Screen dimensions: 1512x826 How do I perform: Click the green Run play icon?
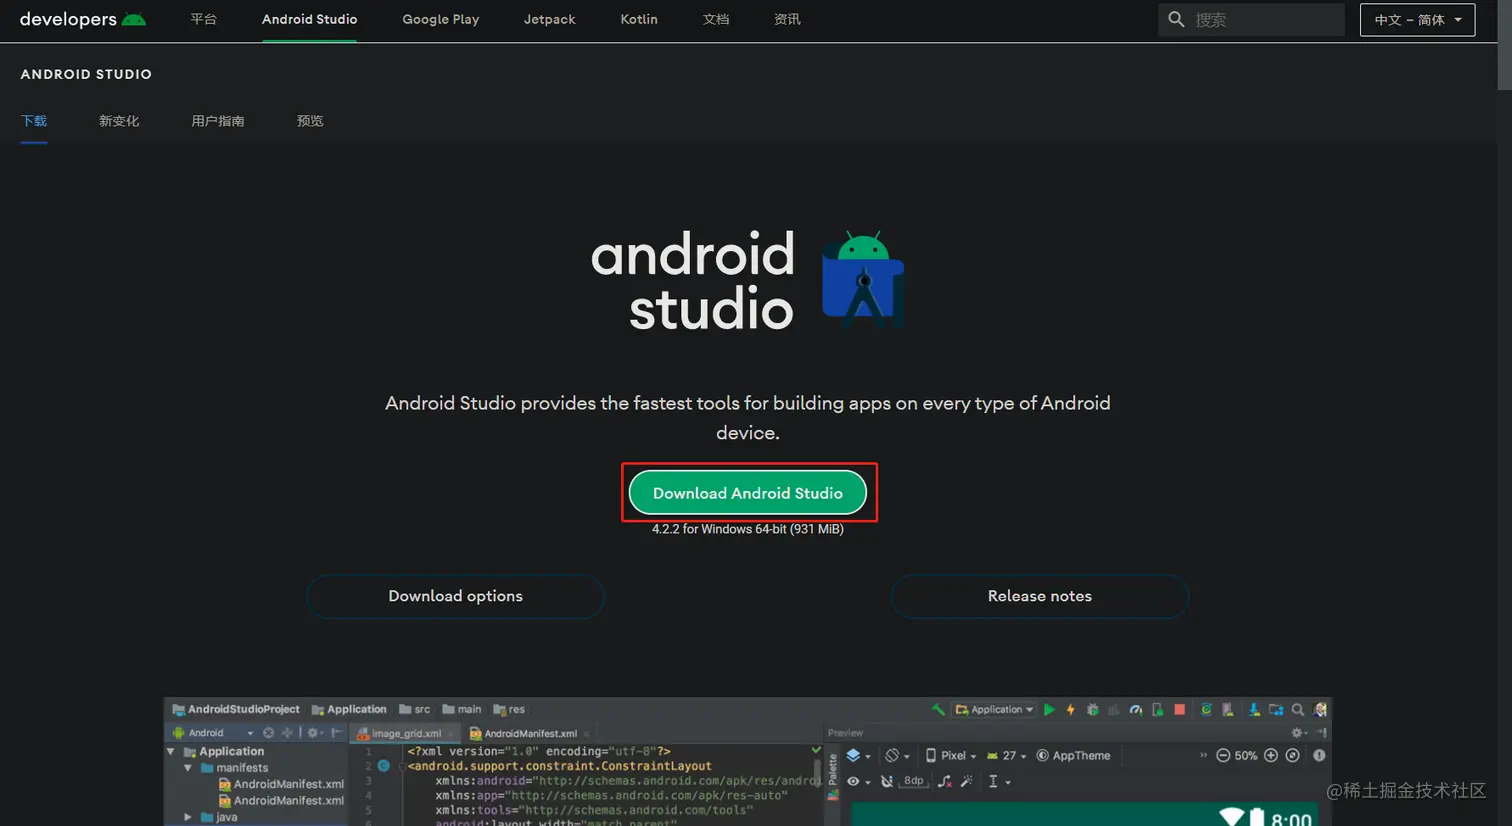point(1049,709)
